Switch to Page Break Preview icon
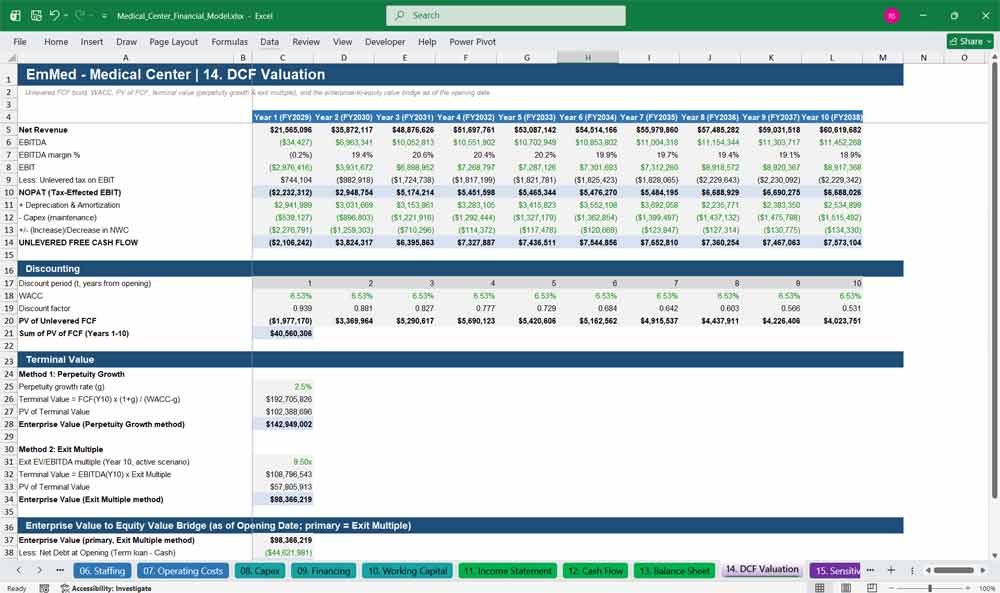1000x593 pixels. [872, 588]
